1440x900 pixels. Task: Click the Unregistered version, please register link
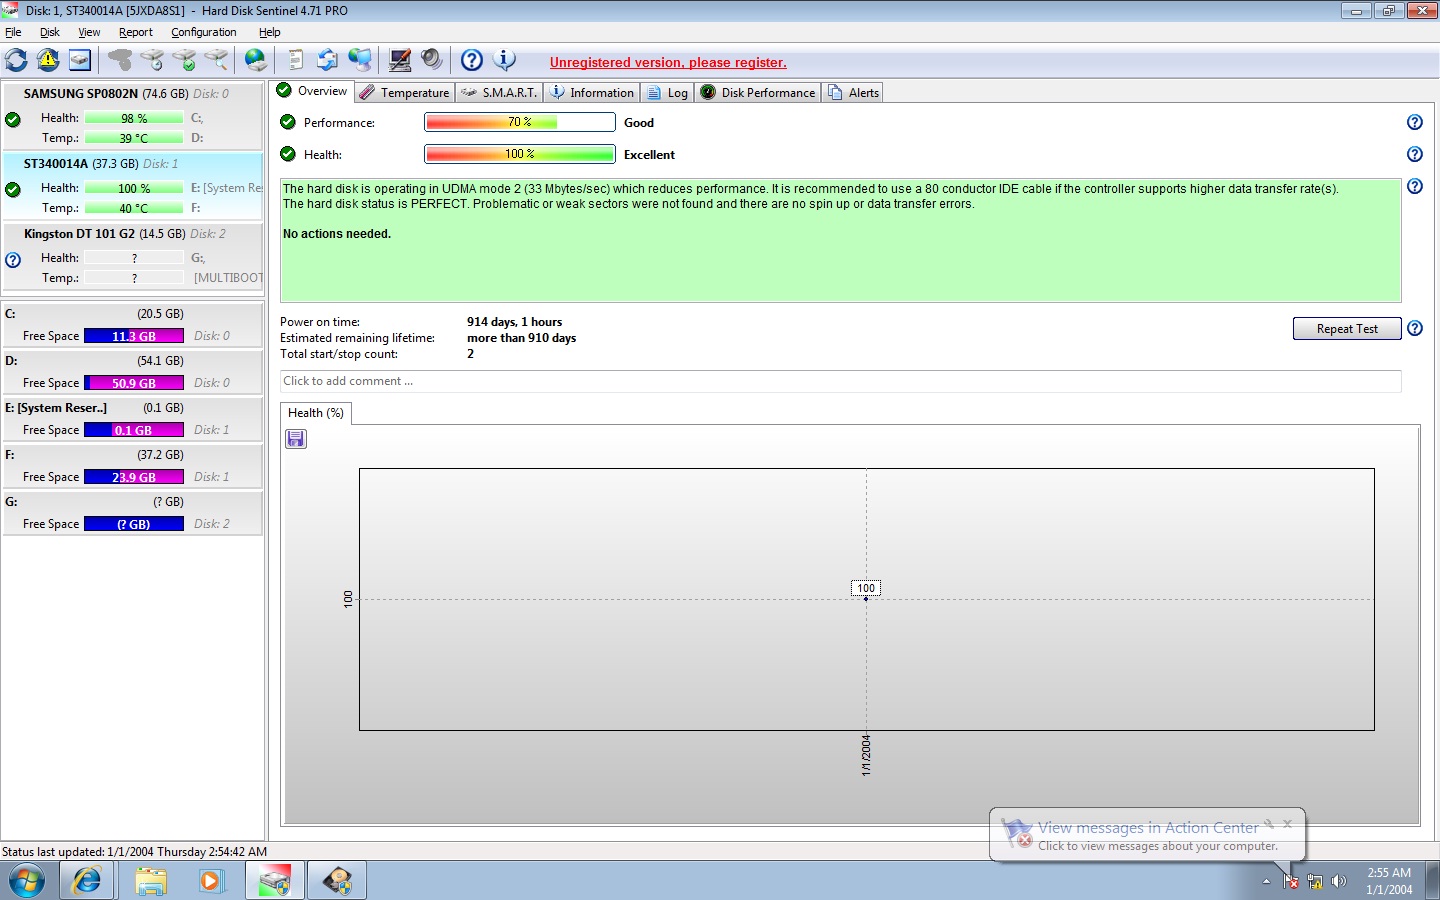(x=668, y=62)
